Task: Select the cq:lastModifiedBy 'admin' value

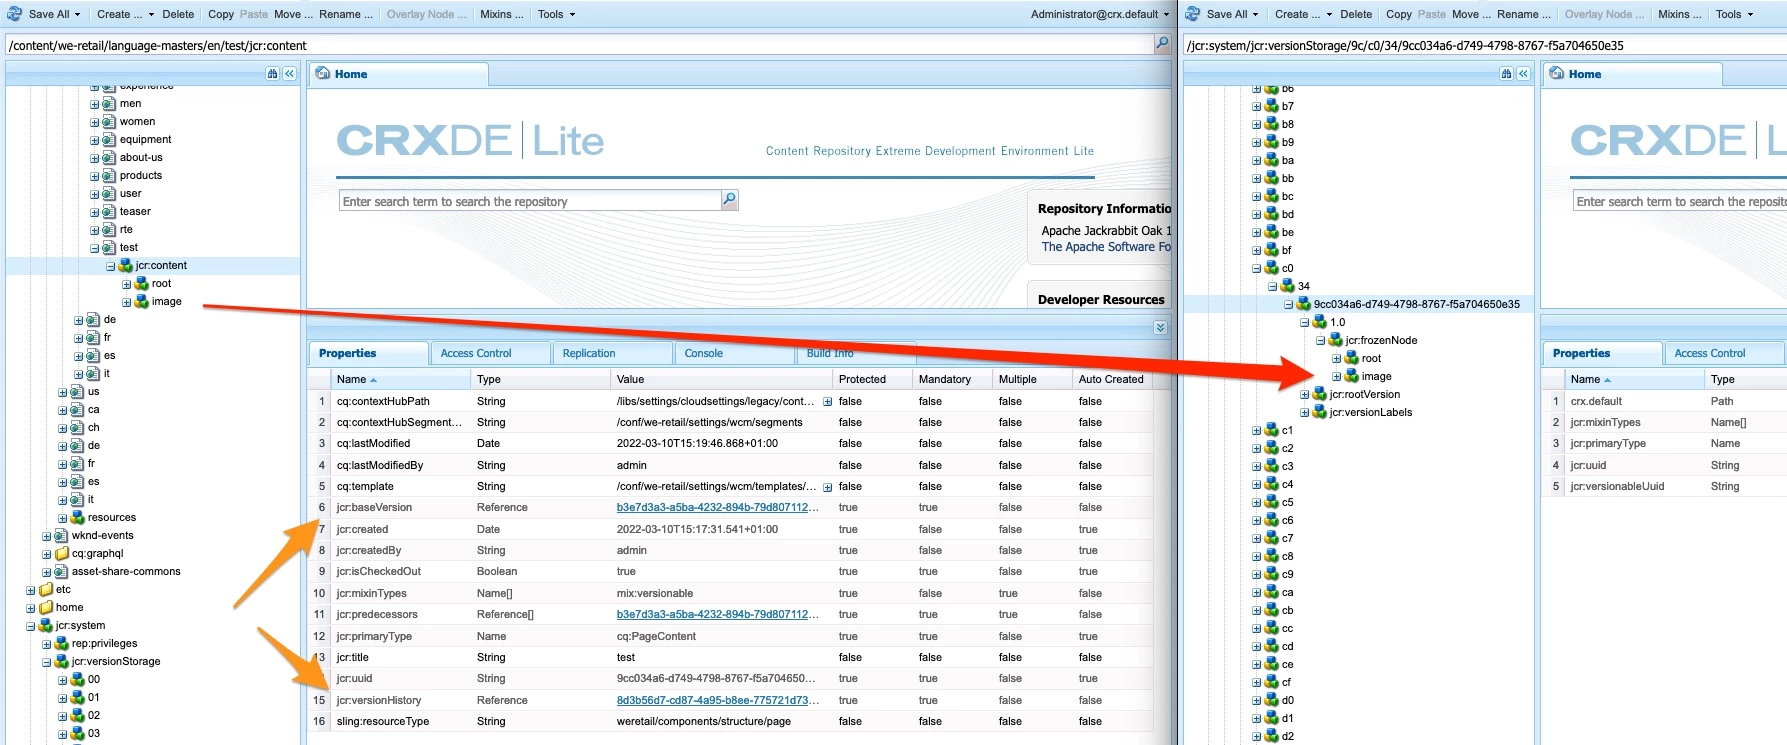Action: pos(632,465)
